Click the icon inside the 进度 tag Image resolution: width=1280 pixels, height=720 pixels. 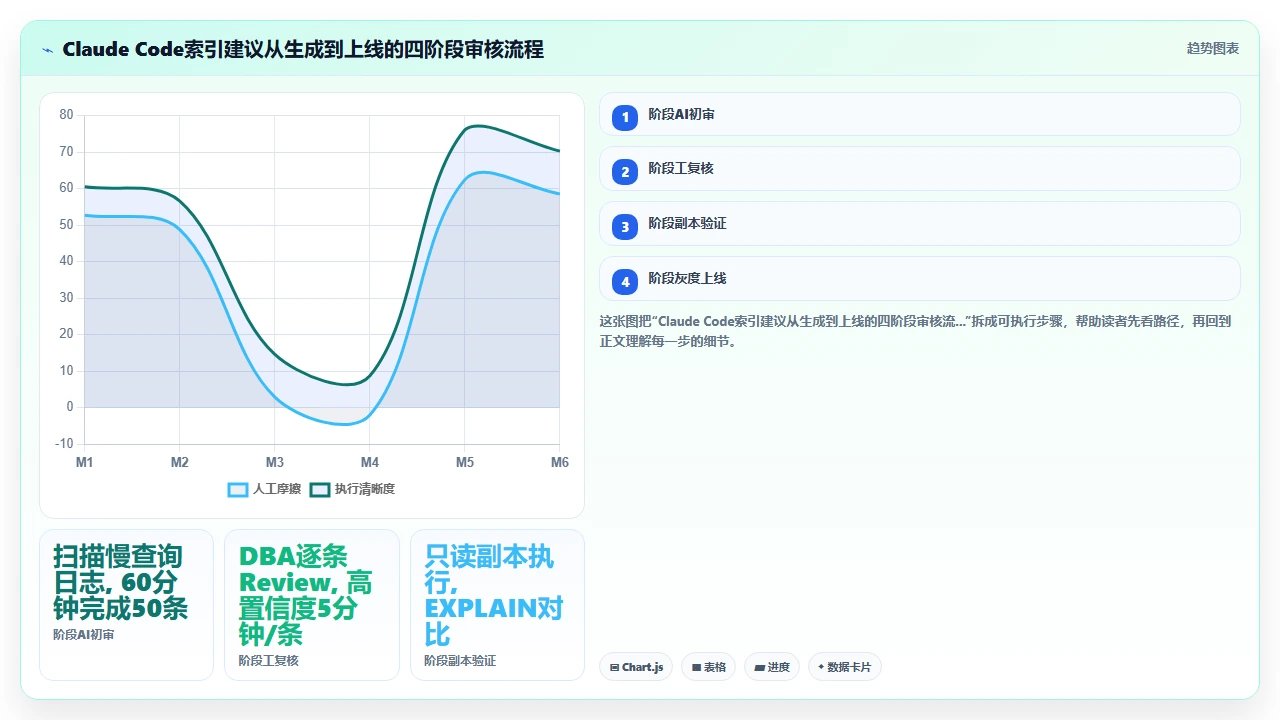point(760,667)
